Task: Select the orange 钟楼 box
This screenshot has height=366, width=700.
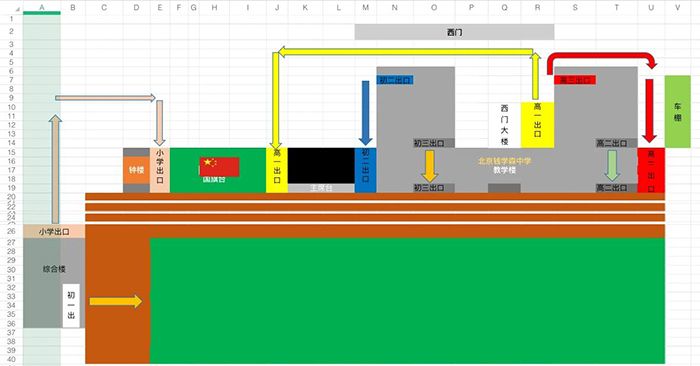Action: (136, 170)
